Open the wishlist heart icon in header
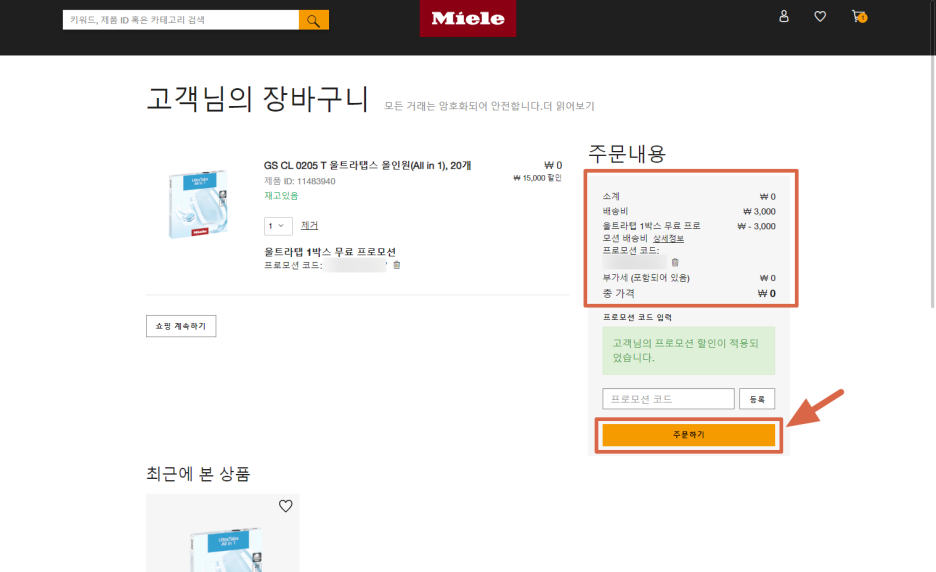 (x=820, y=17)
